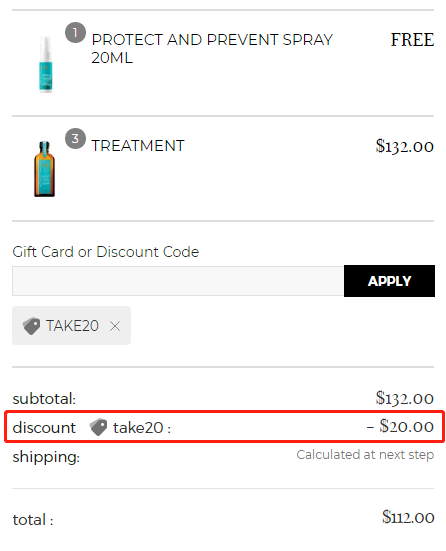Click the TAKE20 tag icon in chip
Image resolution: width=446 pixels, height=551 pixels.
(31, 326)
